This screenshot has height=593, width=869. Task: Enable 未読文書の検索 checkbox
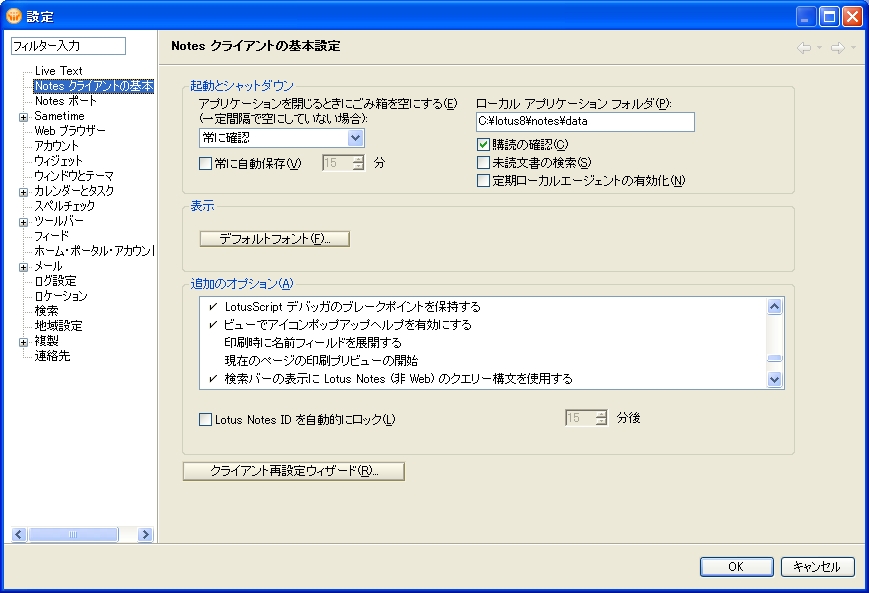coord(484,163)
